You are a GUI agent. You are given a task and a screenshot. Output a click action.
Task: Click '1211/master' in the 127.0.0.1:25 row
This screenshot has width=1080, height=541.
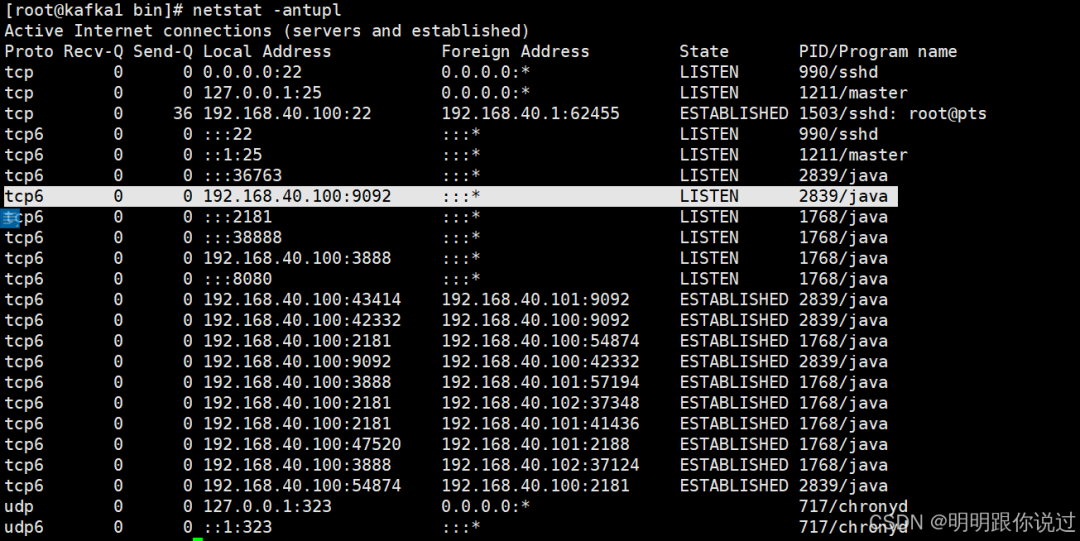(853, 93)
